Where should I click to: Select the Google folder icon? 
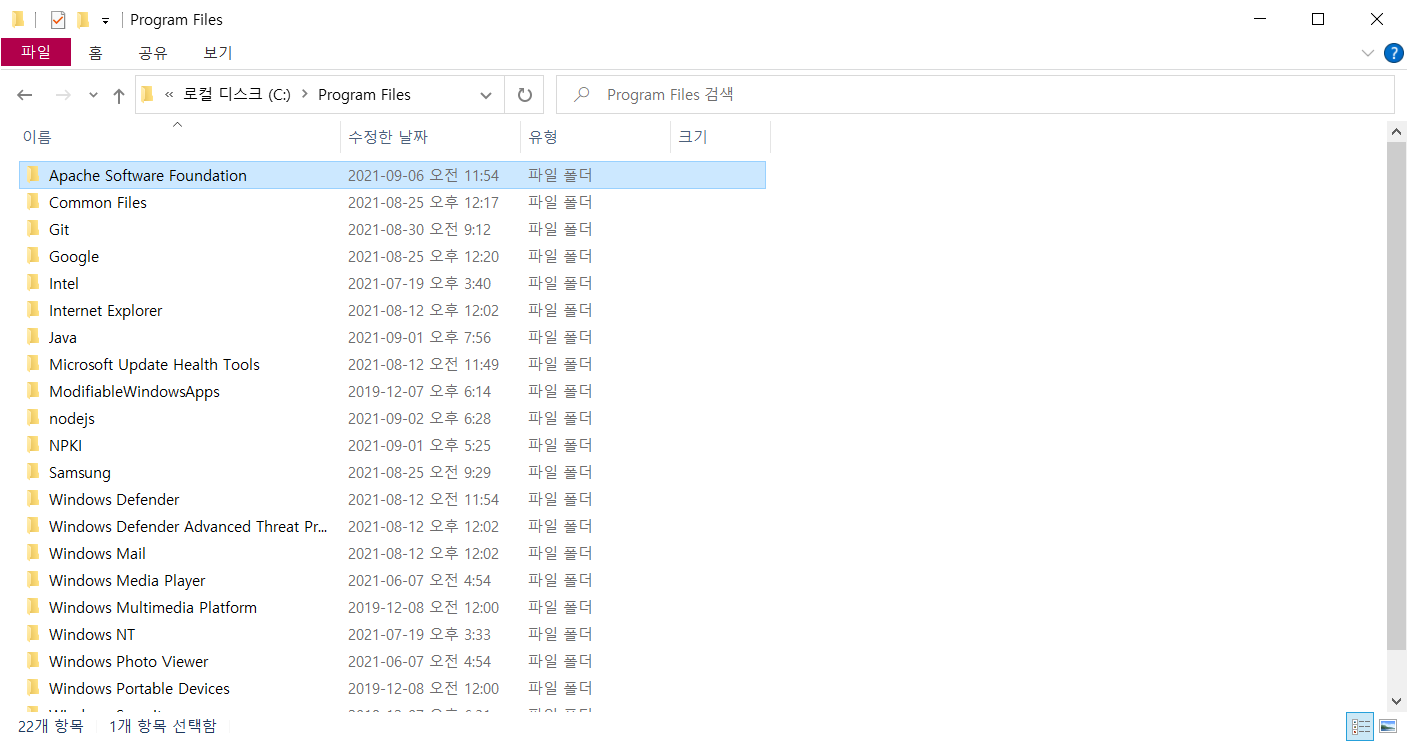(33, 256)
